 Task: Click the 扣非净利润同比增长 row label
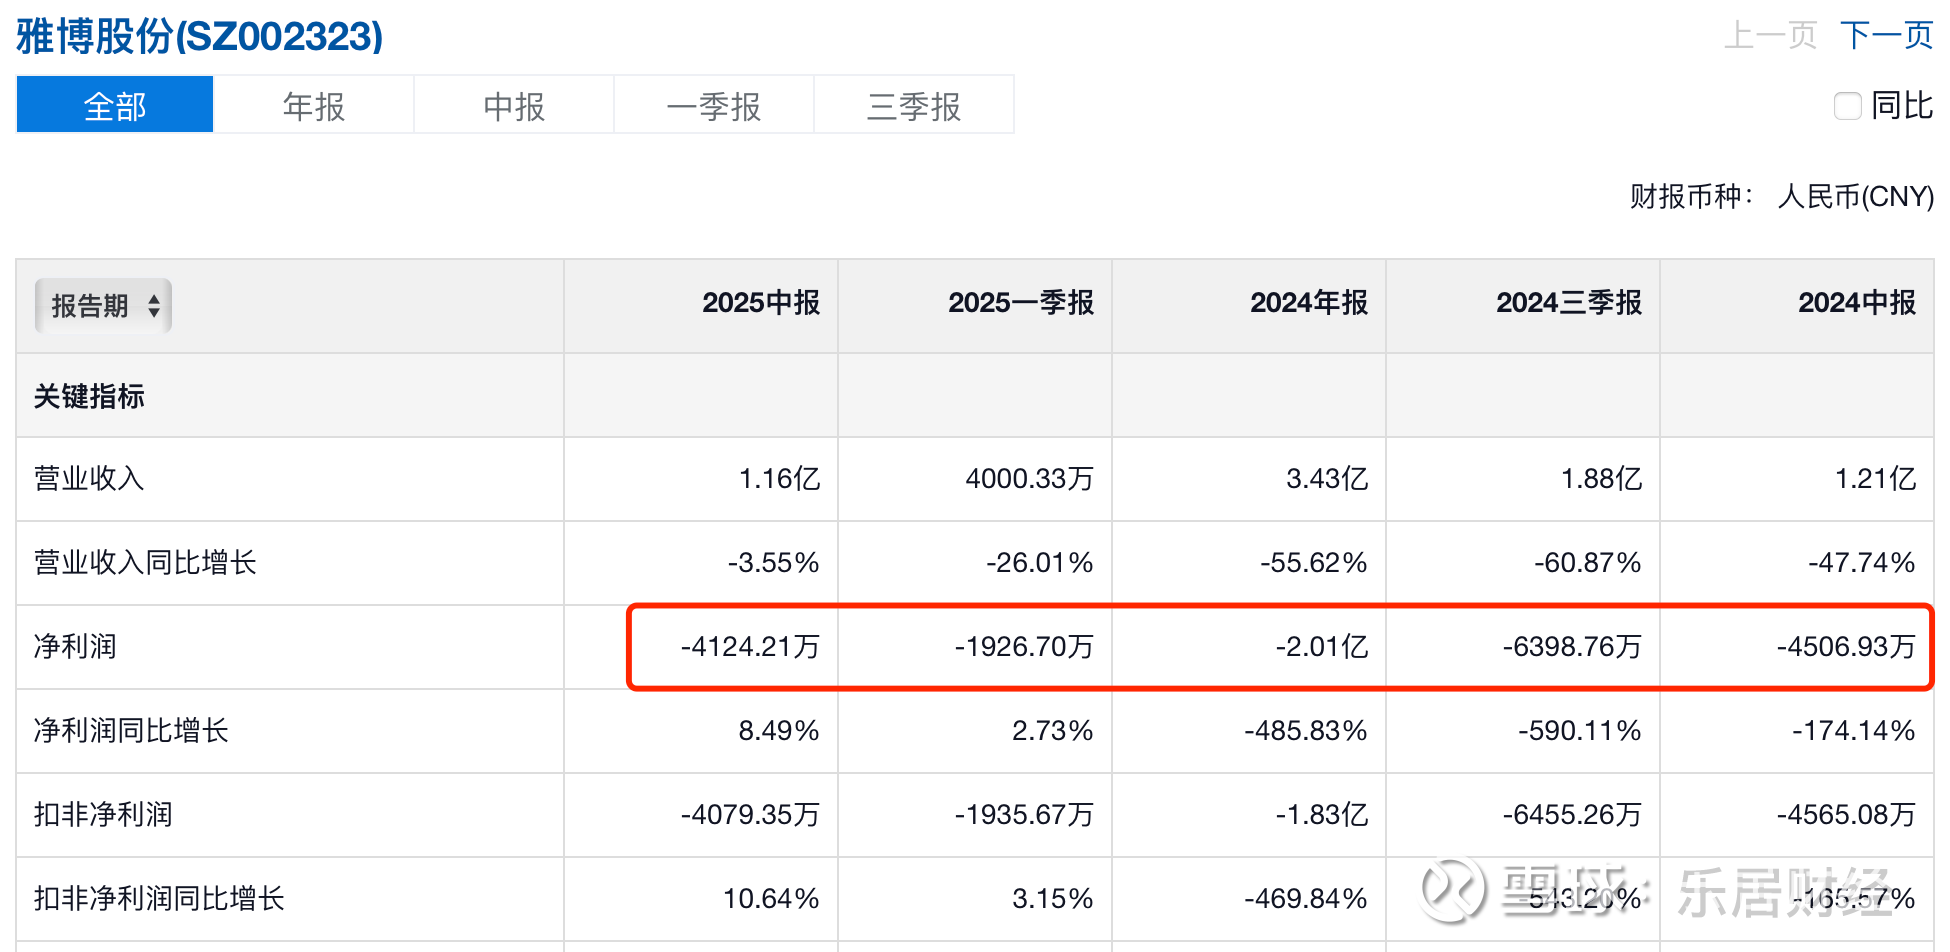point(159,899)
